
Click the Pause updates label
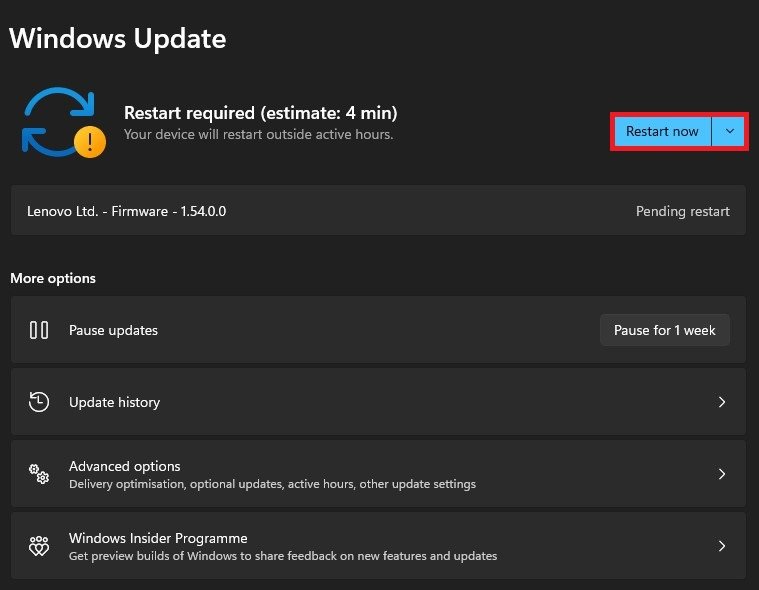tap(113, 330)
